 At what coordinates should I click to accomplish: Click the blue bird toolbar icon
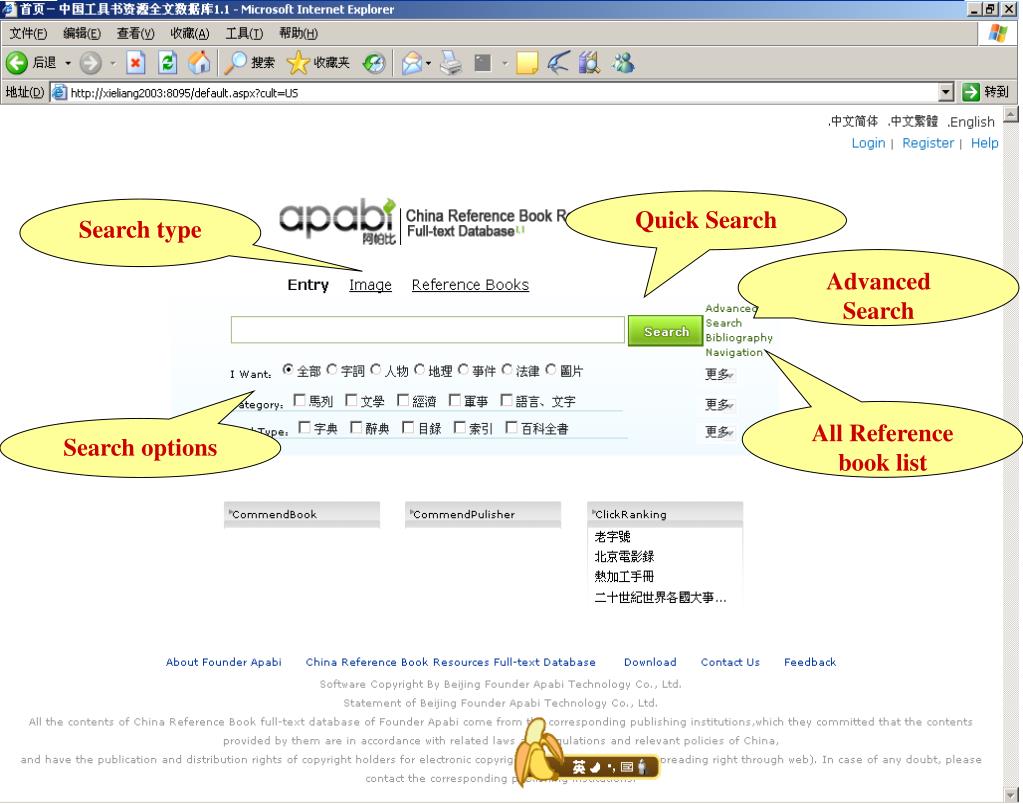tap(558, 63)
